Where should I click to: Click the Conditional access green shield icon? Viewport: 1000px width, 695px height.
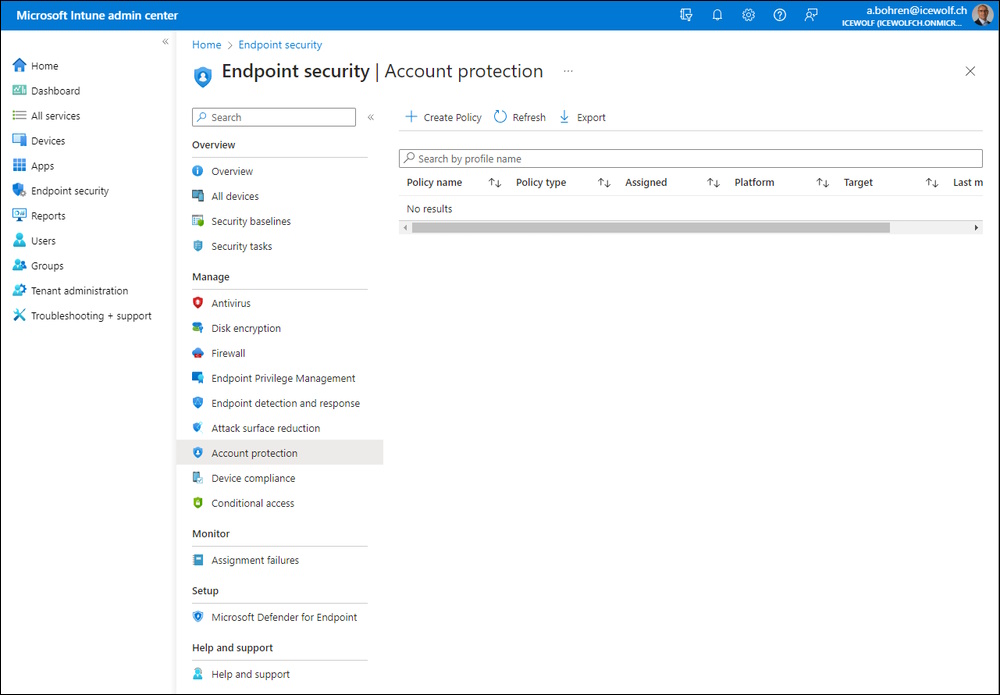coord(198,502)
